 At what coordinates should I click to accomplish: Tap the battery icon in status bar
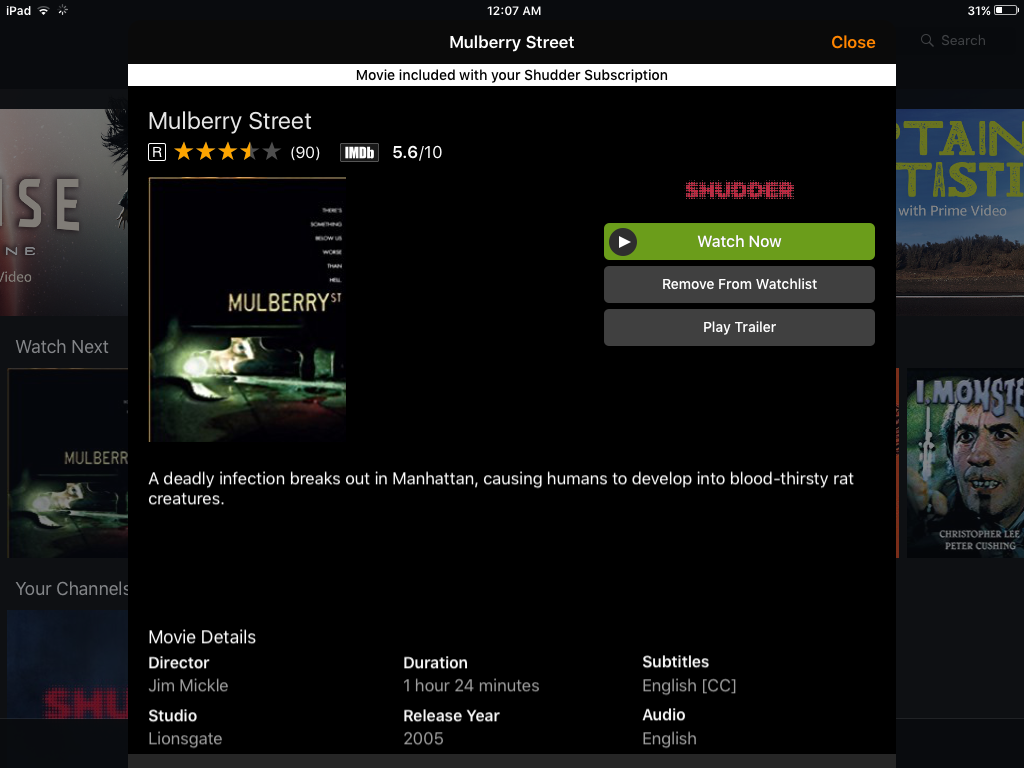(1006, 10)
